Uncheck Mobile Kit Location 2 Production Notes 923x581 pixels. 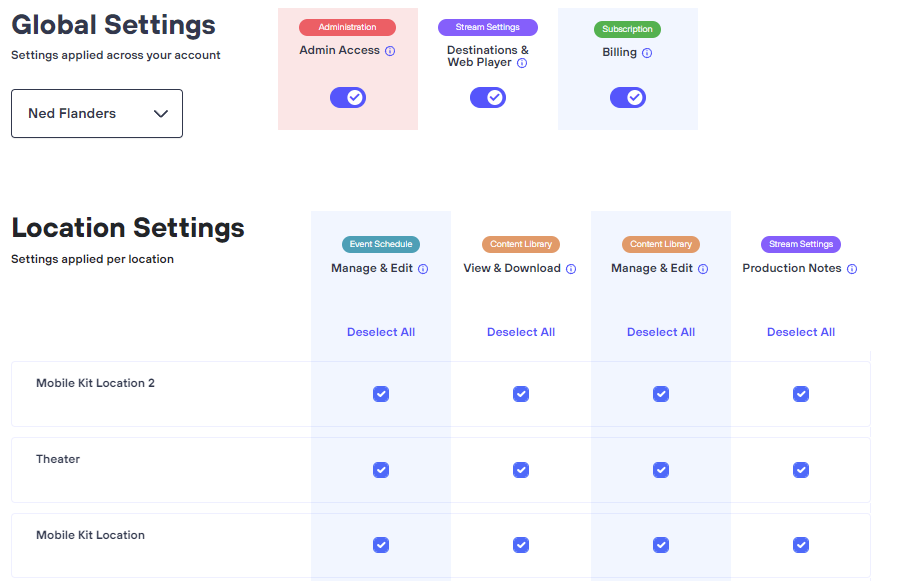[x=801, y=394]
